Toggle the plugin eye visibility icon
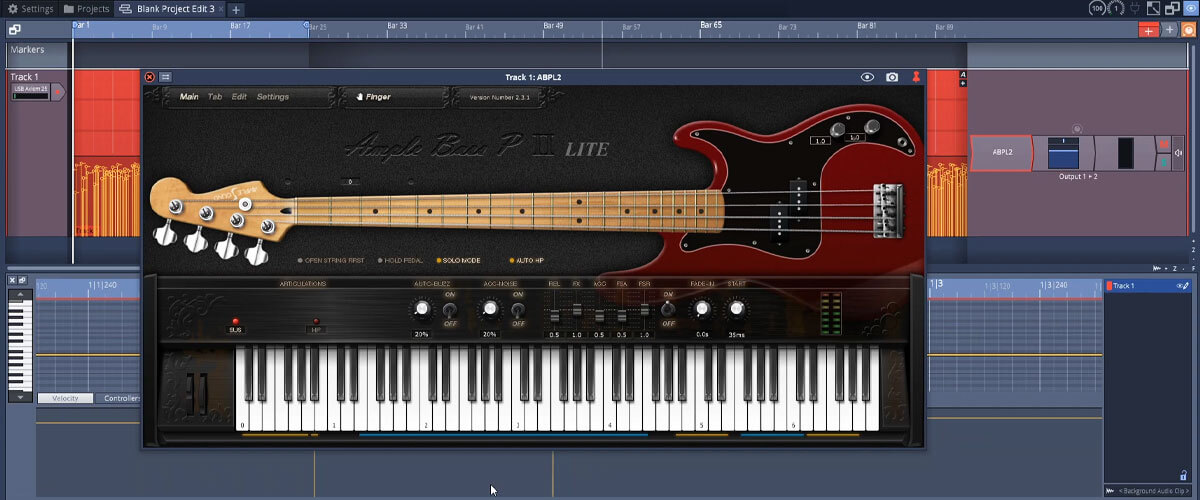Viewport: 1200px width, 500px height. click(867, 77)
